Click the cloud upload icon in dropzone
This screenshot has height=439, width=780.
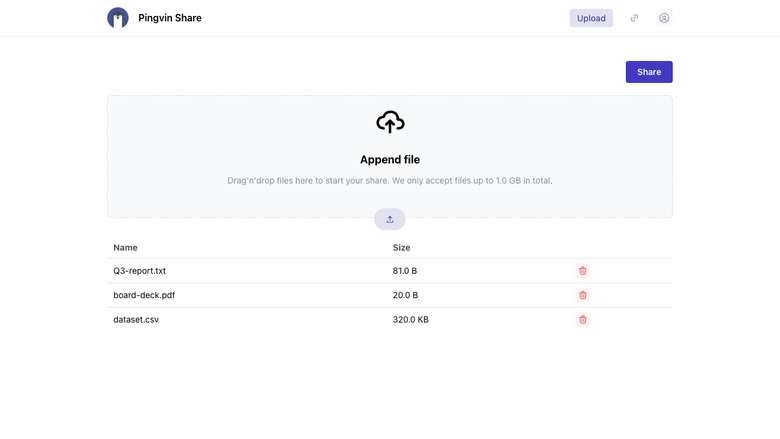(x=390, y=122)
